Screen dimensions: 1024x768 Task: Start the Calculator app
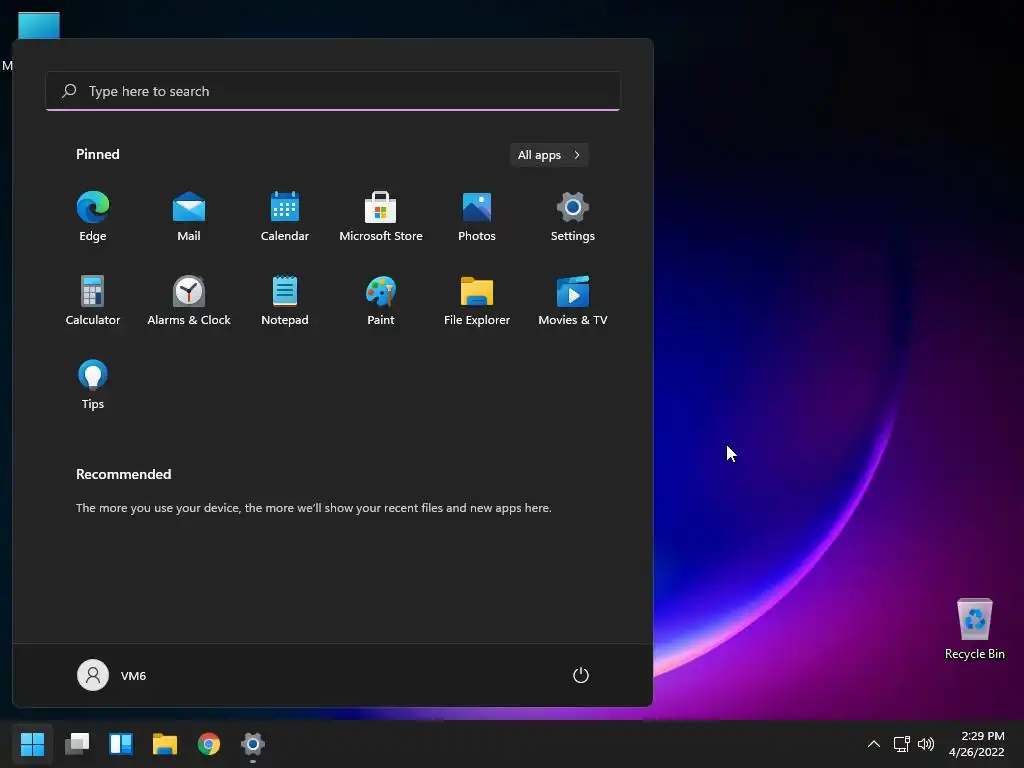(93, 301)
